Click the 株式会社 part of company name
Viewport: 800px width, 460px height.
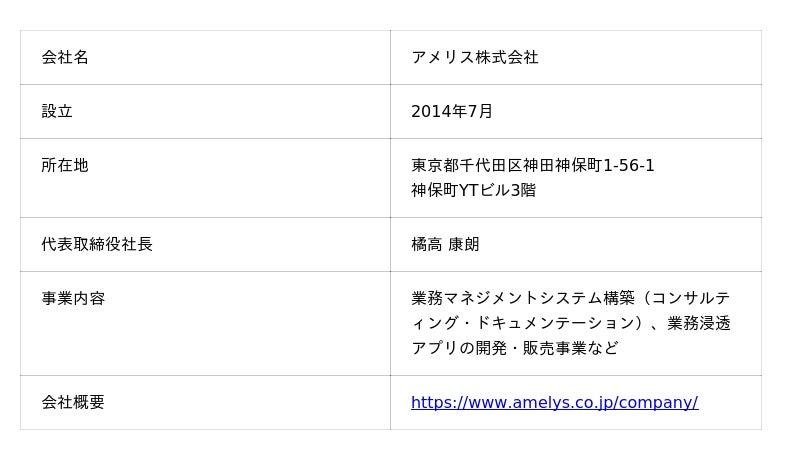pos(507,57)
